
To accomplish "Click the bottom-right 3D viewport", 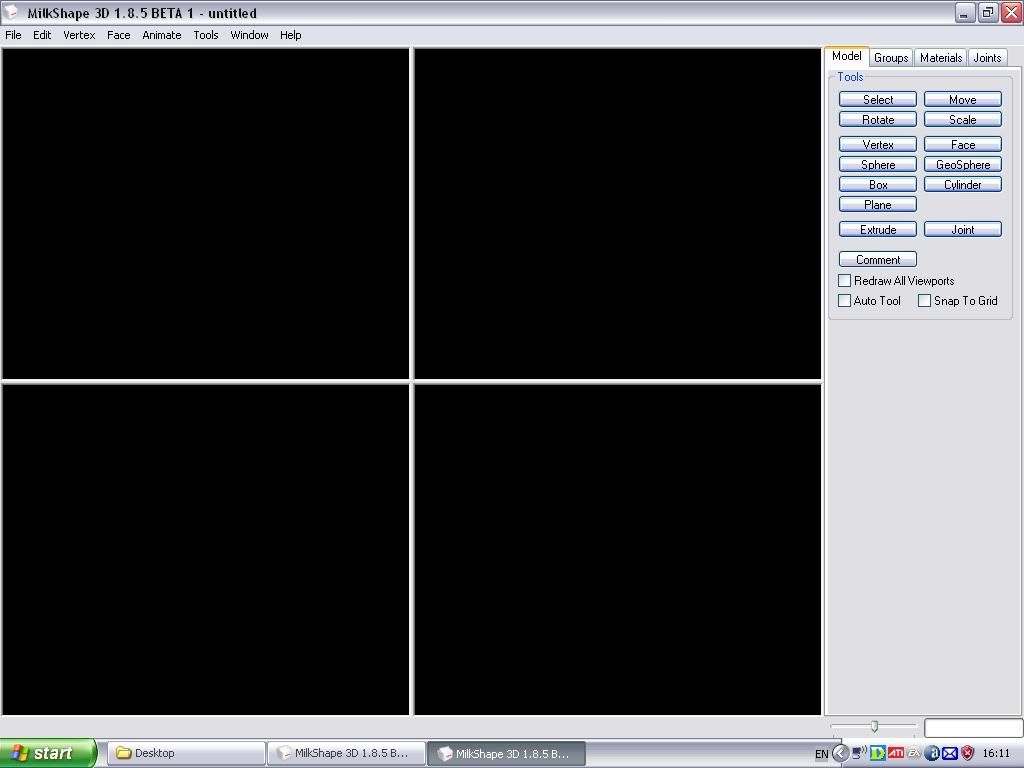I will (618, 550).
